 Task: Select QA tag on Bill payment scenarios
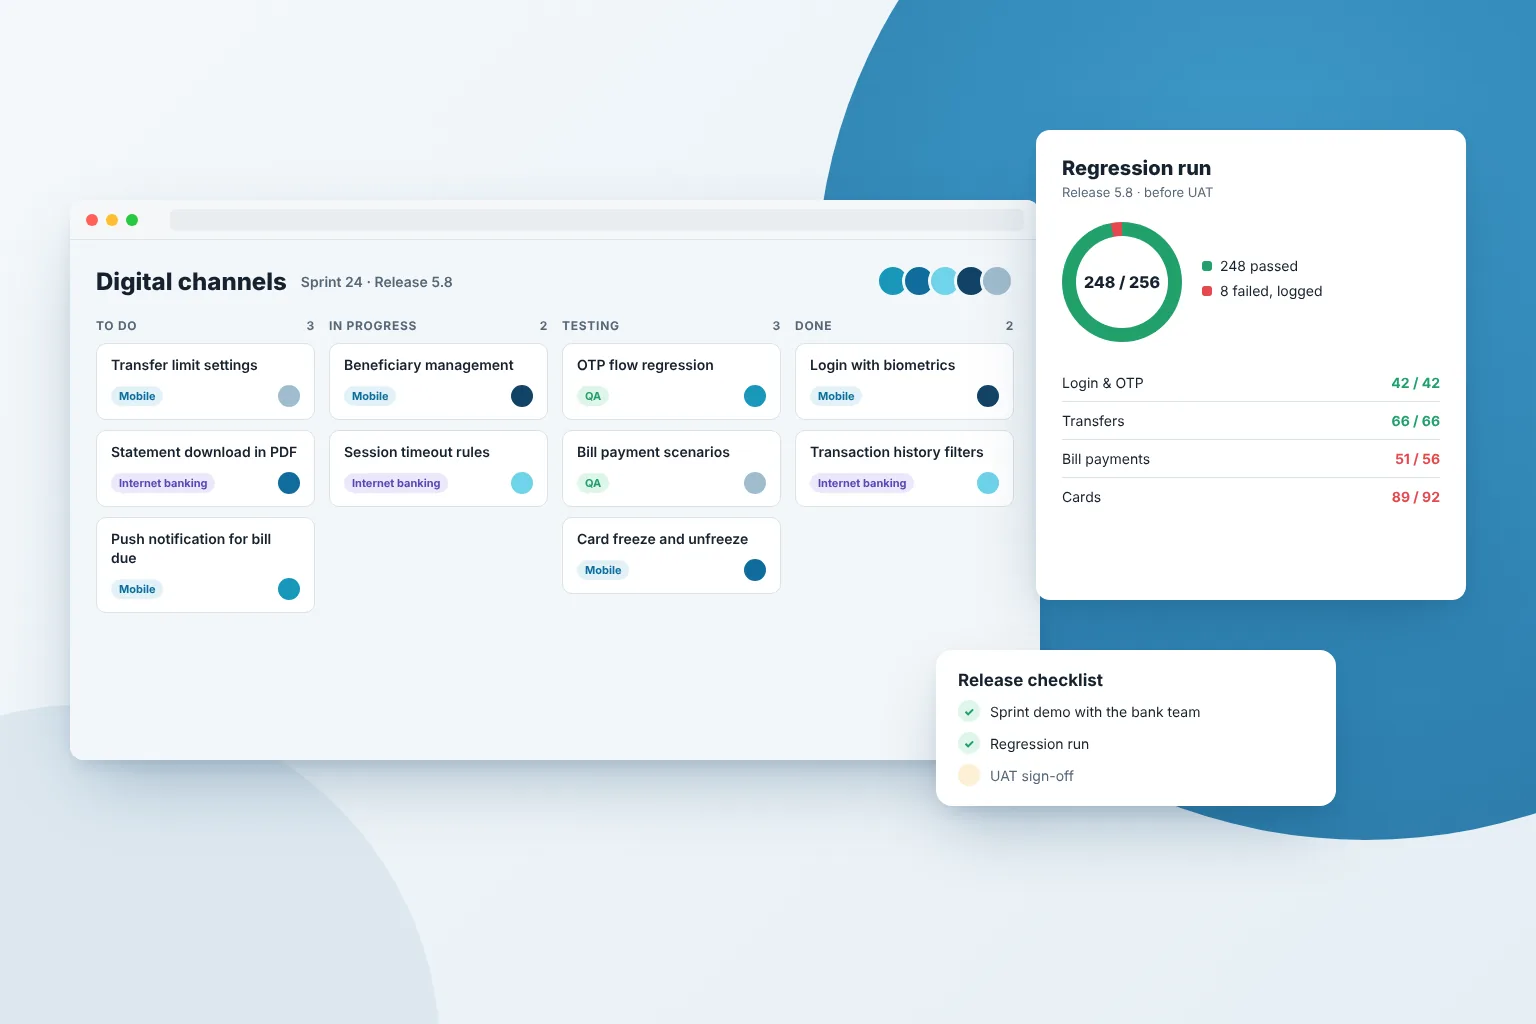593,483
